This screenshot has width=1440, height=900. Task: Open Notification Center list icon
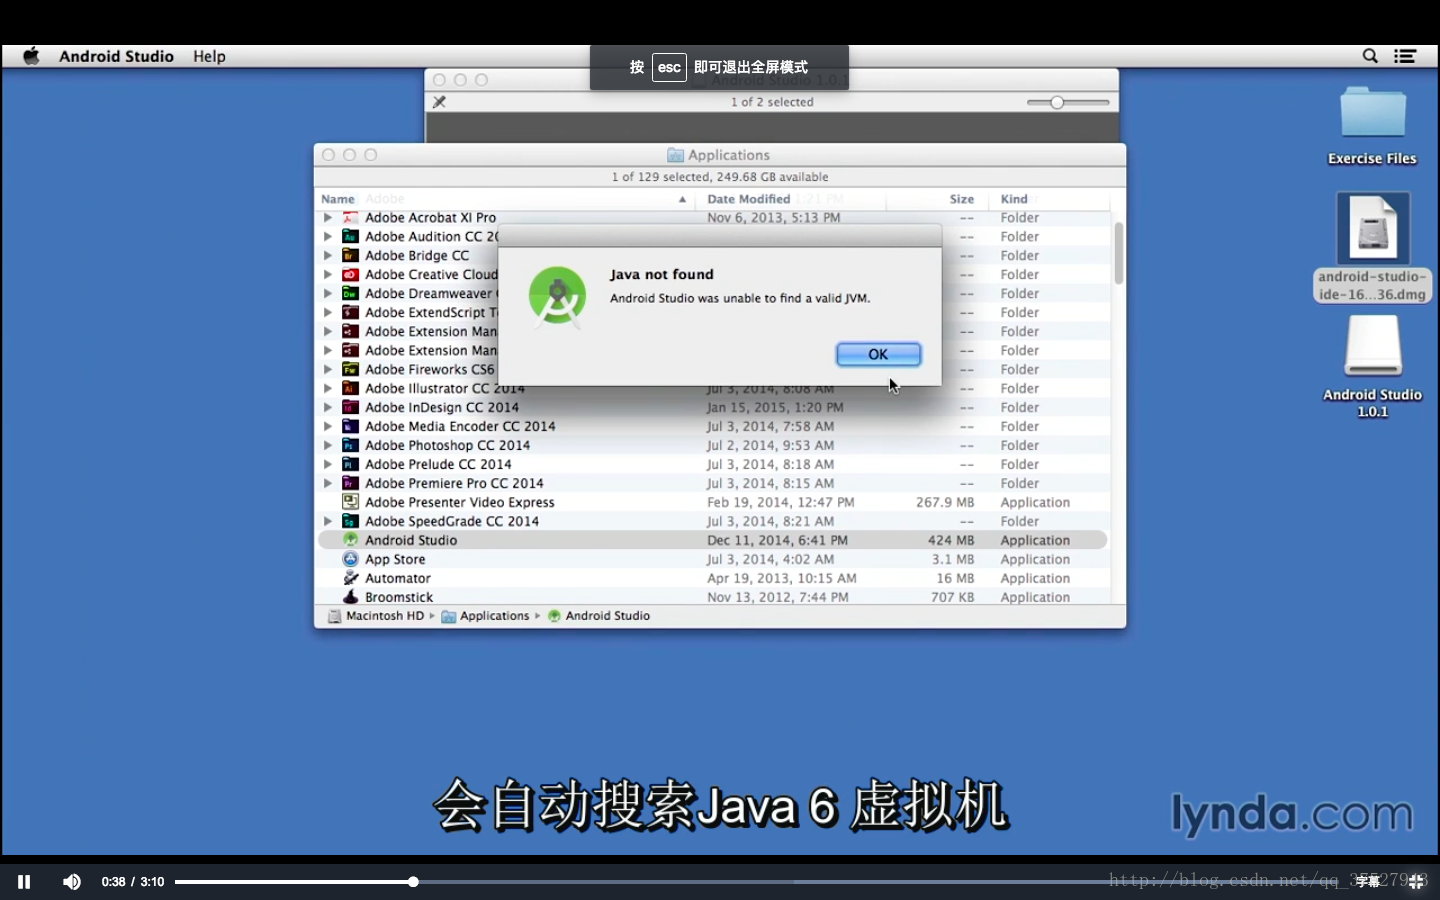point(1405,56)
